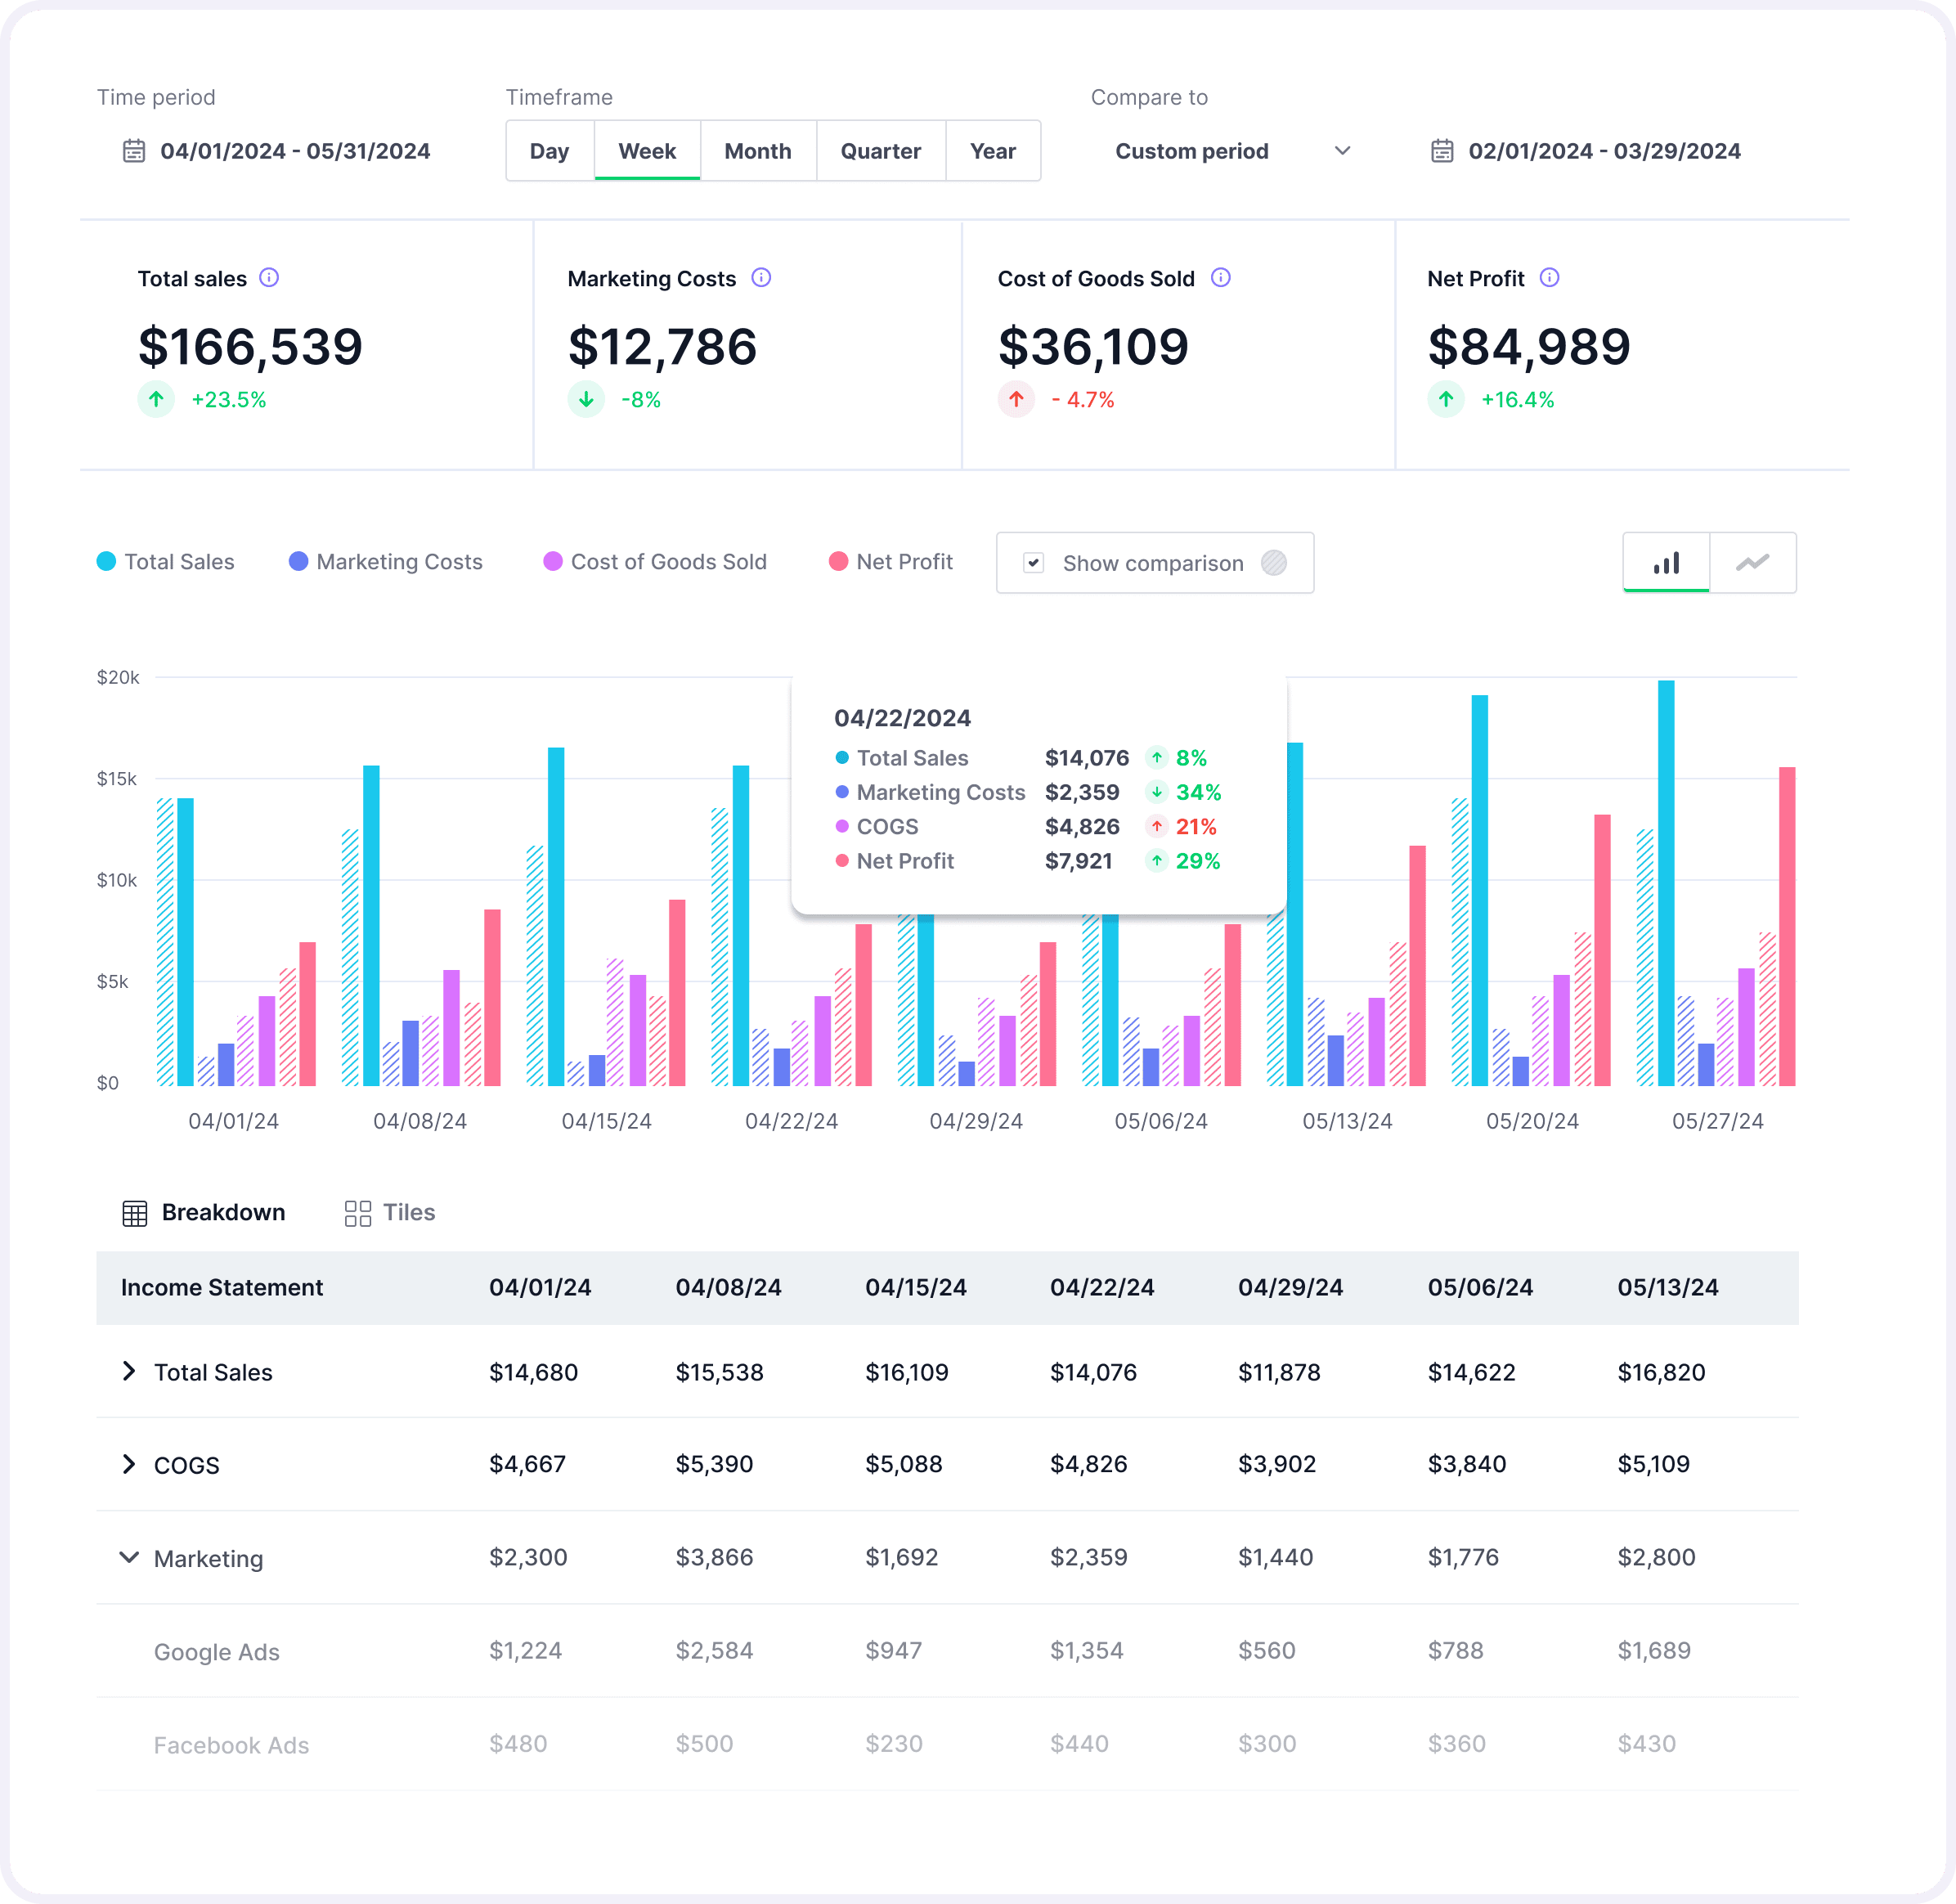This screenshot has height=1904, width=1956.
Task: Switch the chart to line view
Action: point(1753,562)
